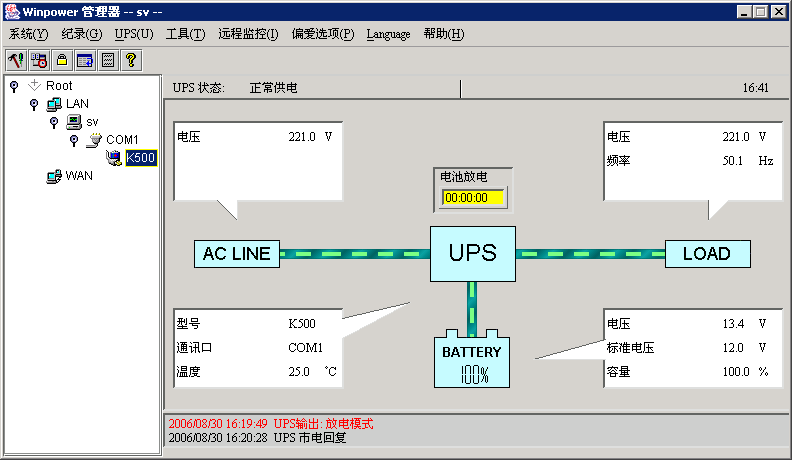Click the COM1 serial plug icon

(94, 140)
